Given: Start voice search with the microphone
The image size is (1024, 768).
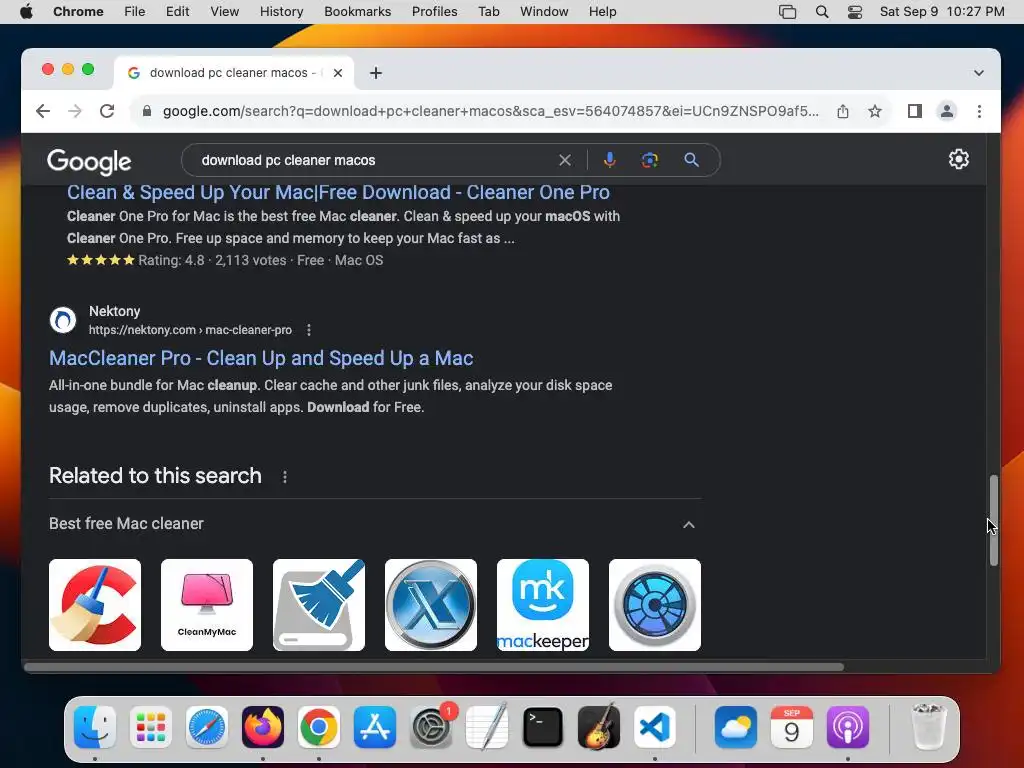Looking at the screenshot, I should point(609,160).
